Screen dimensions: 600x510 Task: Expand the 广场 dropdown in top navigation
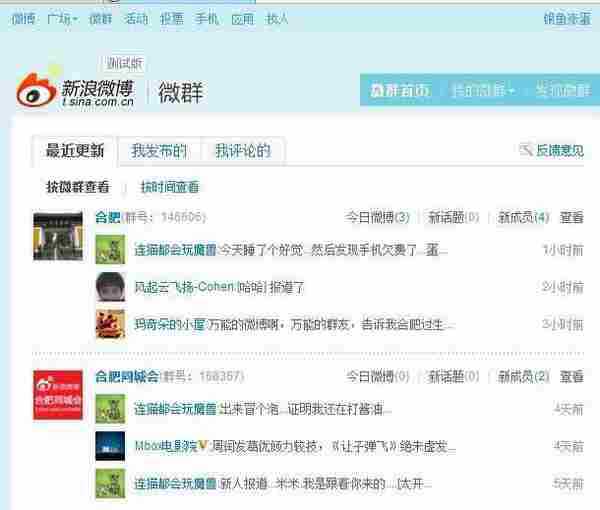63,19
